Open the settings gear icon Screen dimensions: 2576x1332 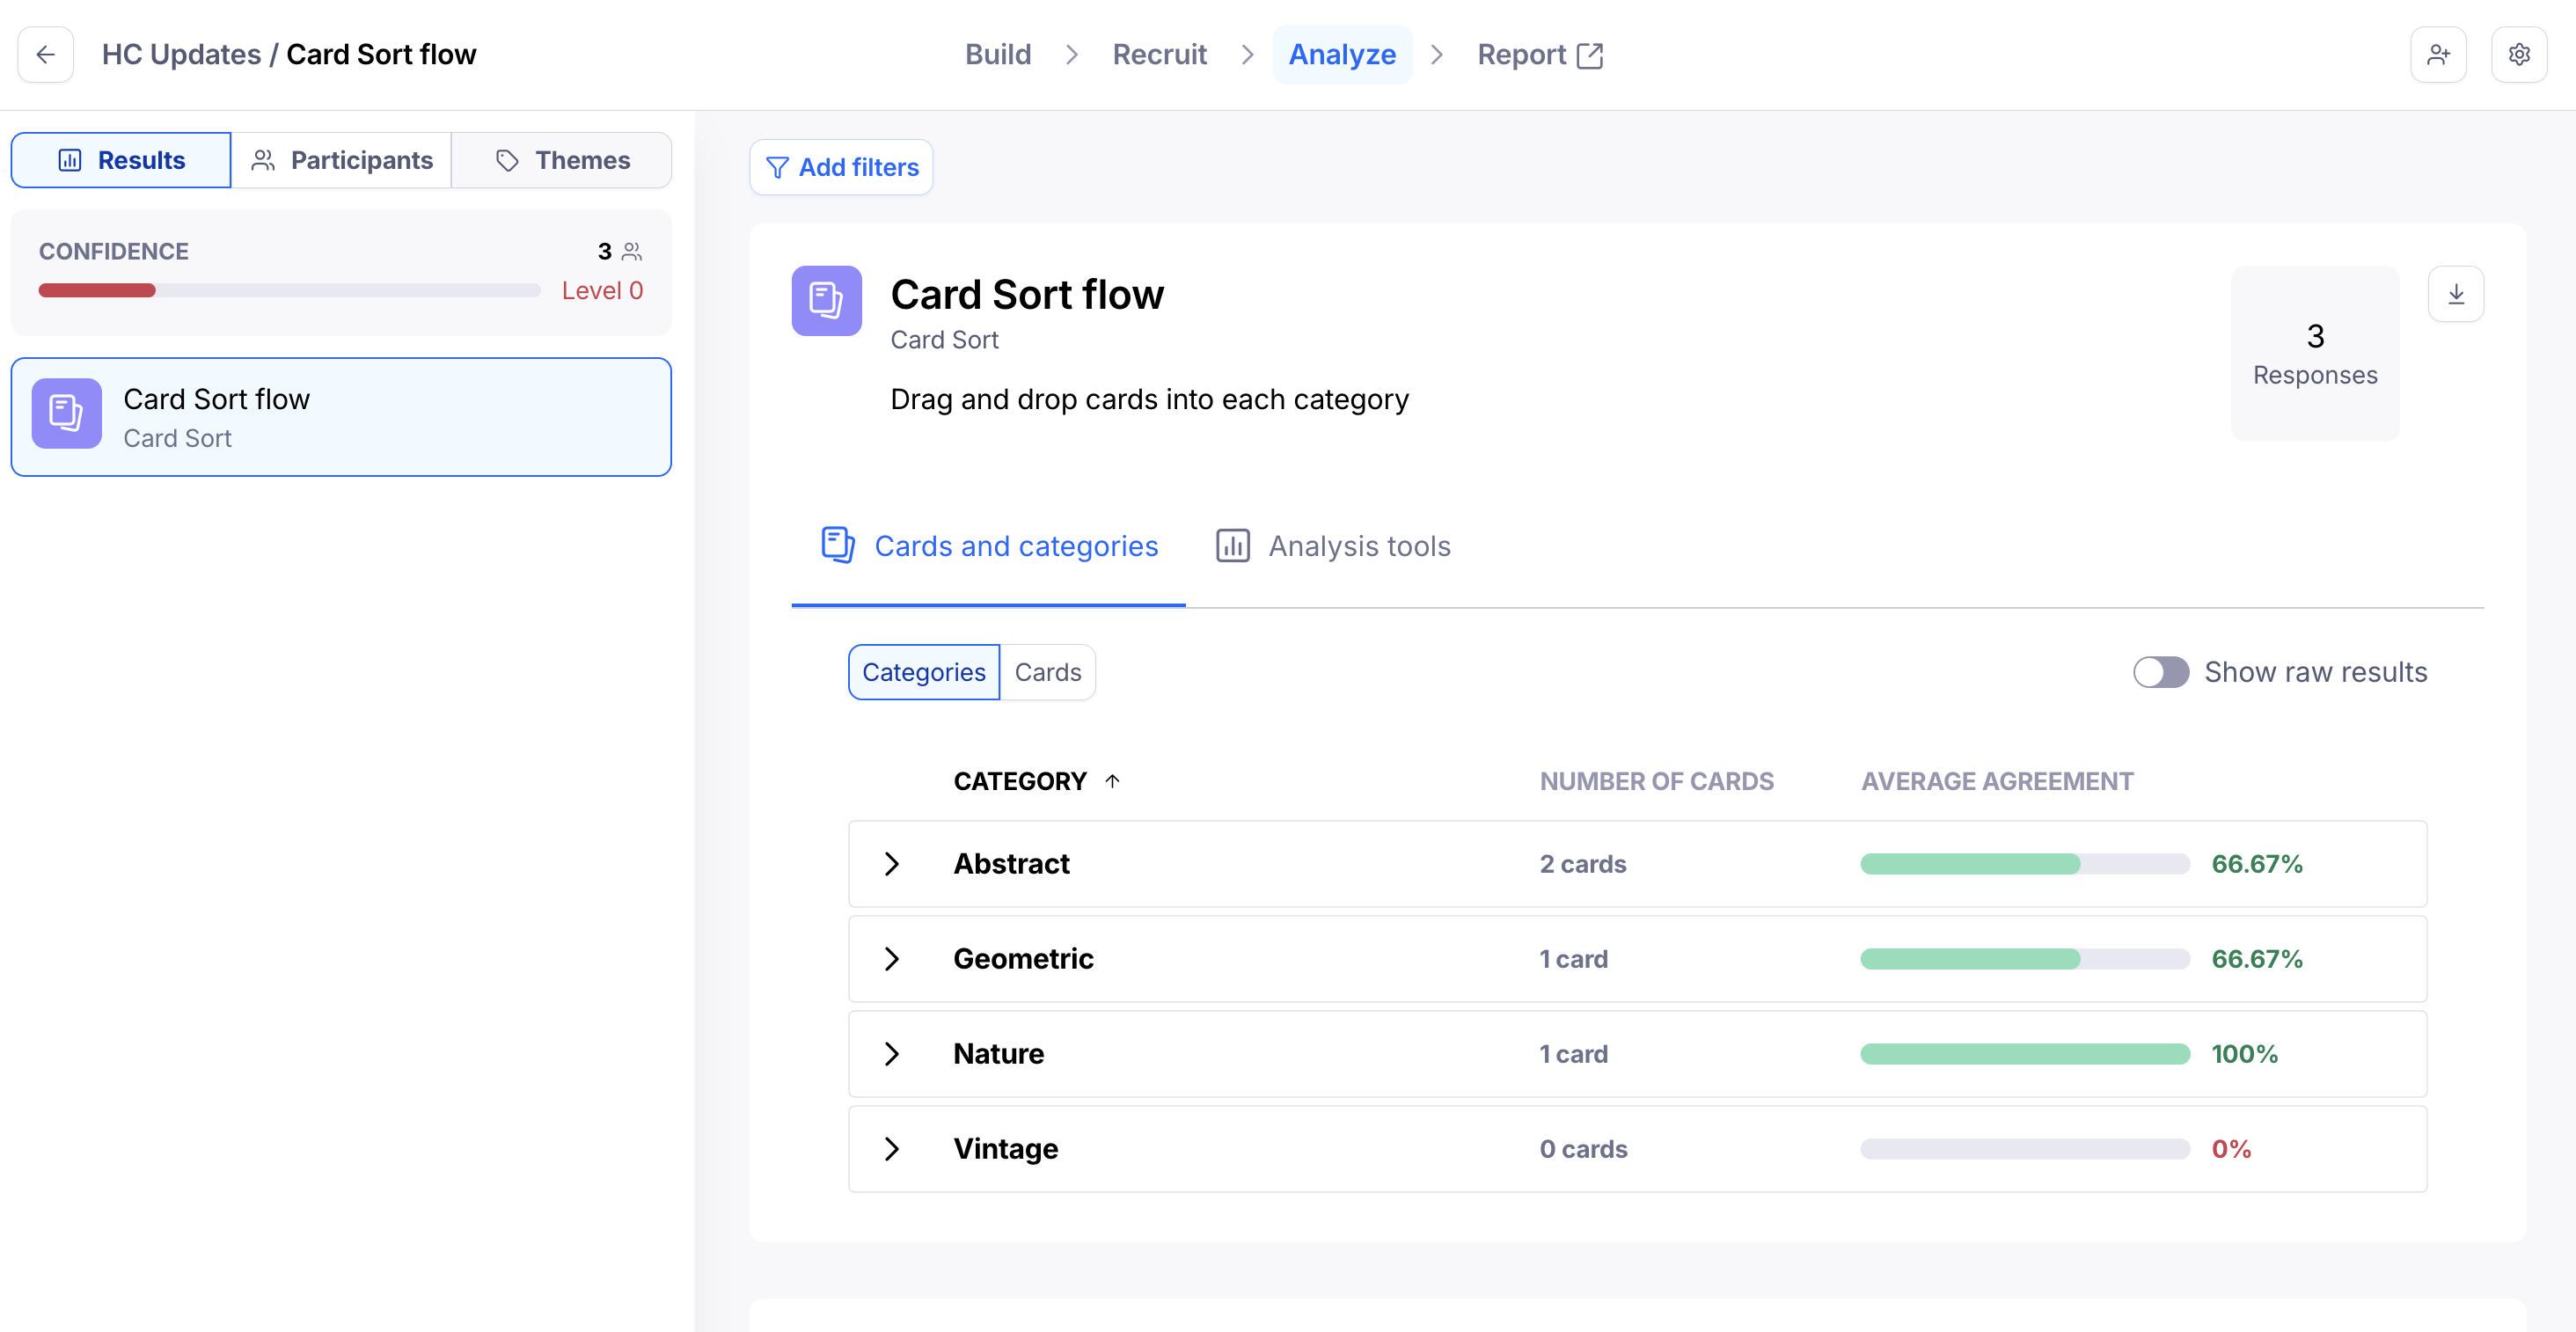coord(2519,54)
